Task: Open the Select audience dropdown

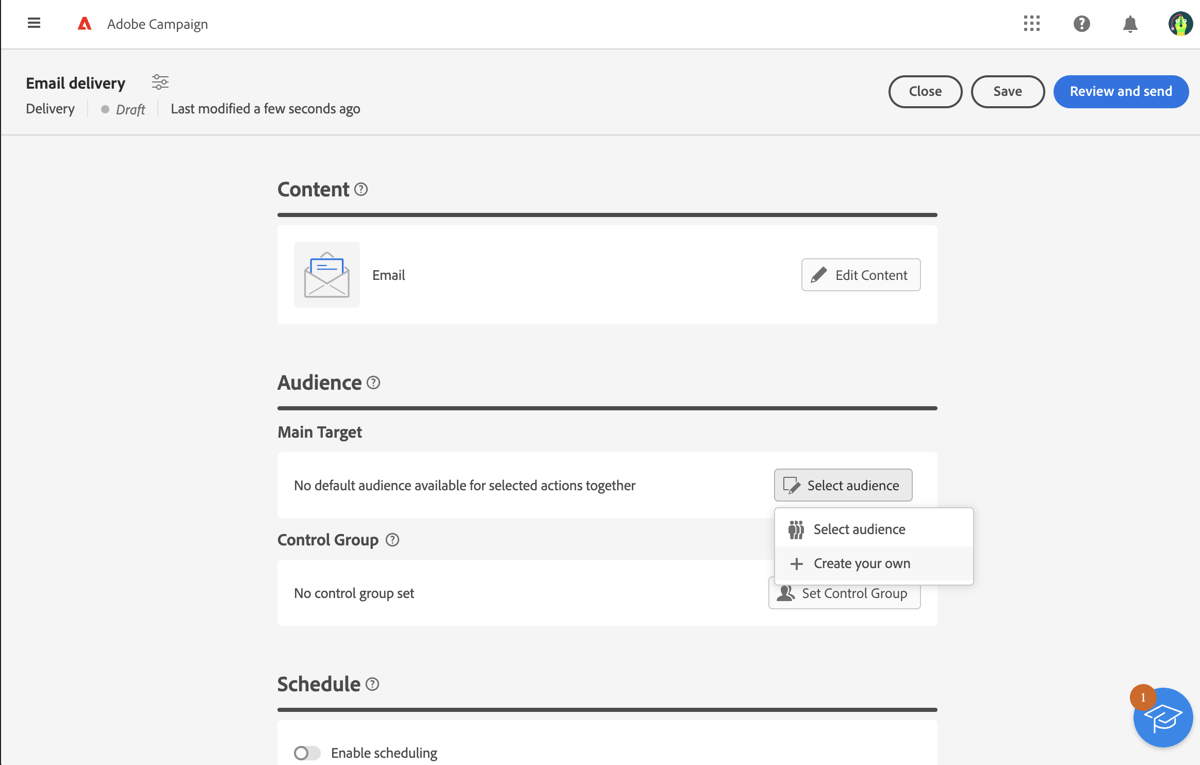Action: (843, 485)
